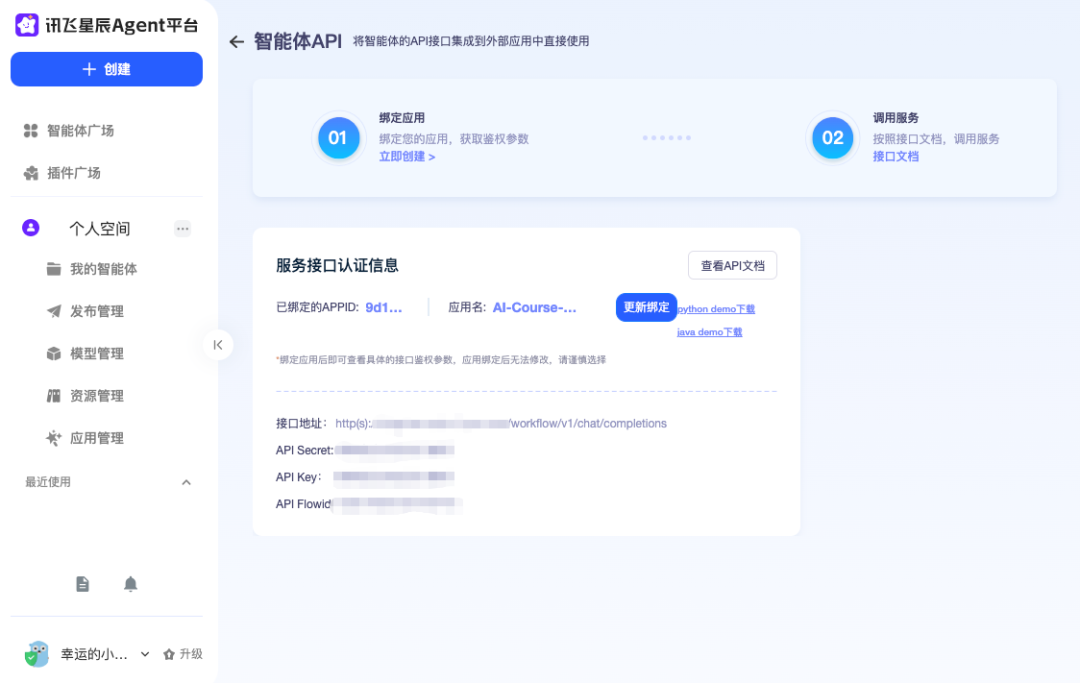1080x683 pixels.
Task: Open the 个人空间 more options menu
Action: 183,229
